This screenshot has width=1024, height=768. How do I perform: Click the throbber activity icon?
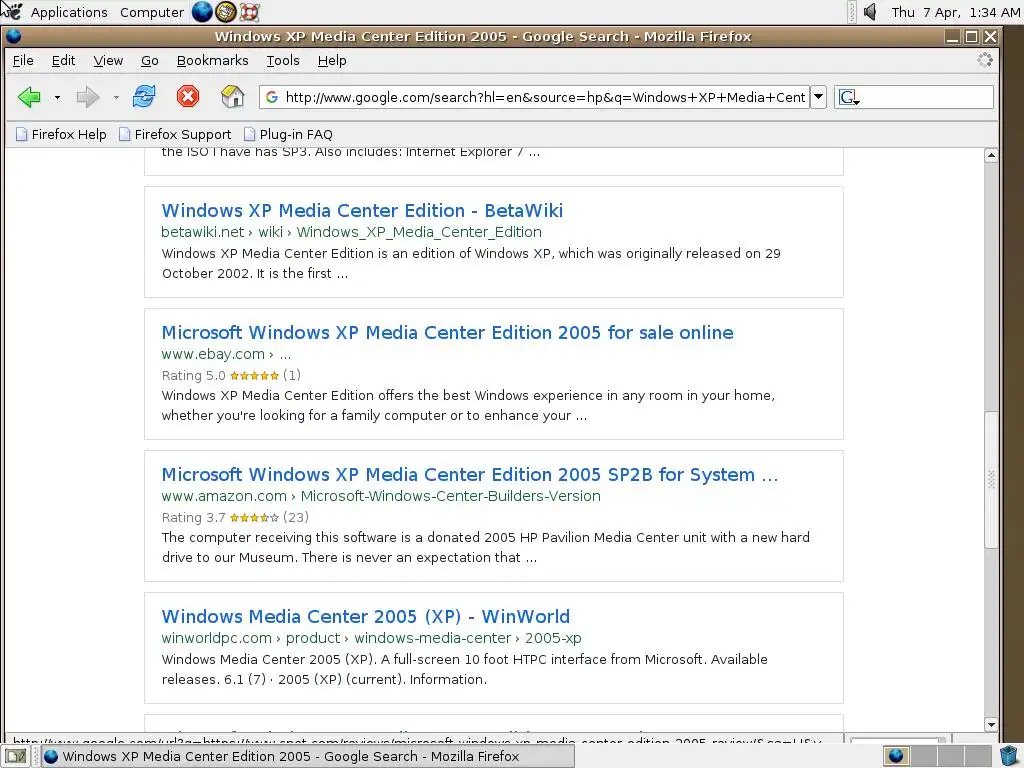click(985, 60)
